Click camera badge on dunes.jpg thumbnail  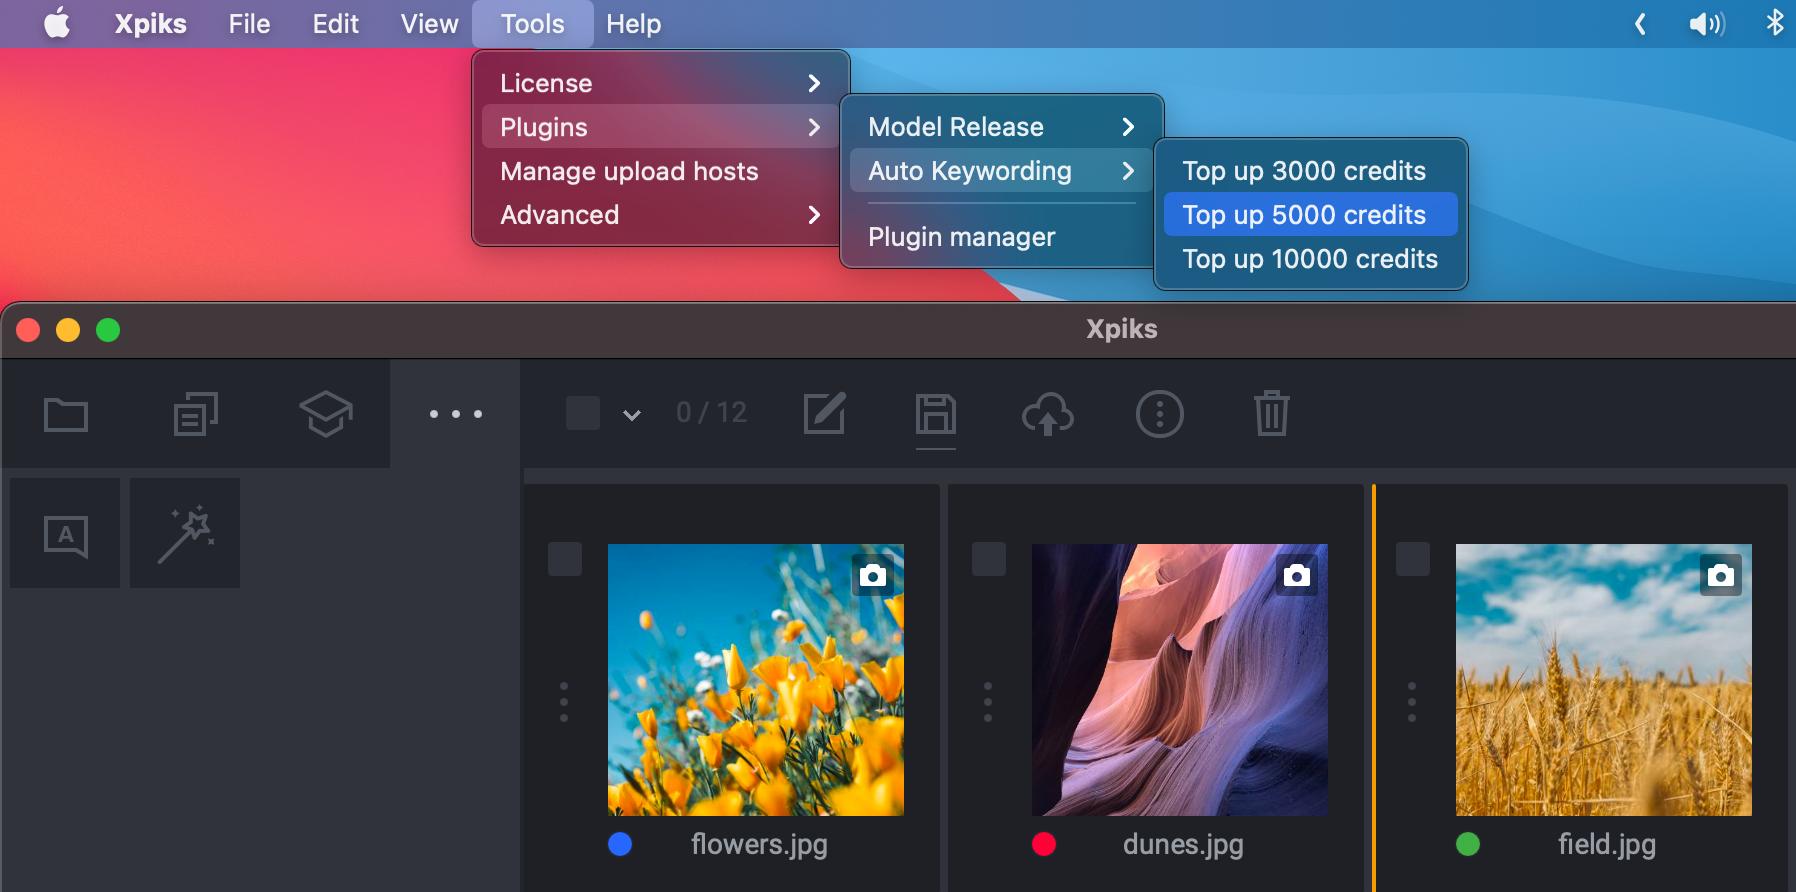(1297, 575)
